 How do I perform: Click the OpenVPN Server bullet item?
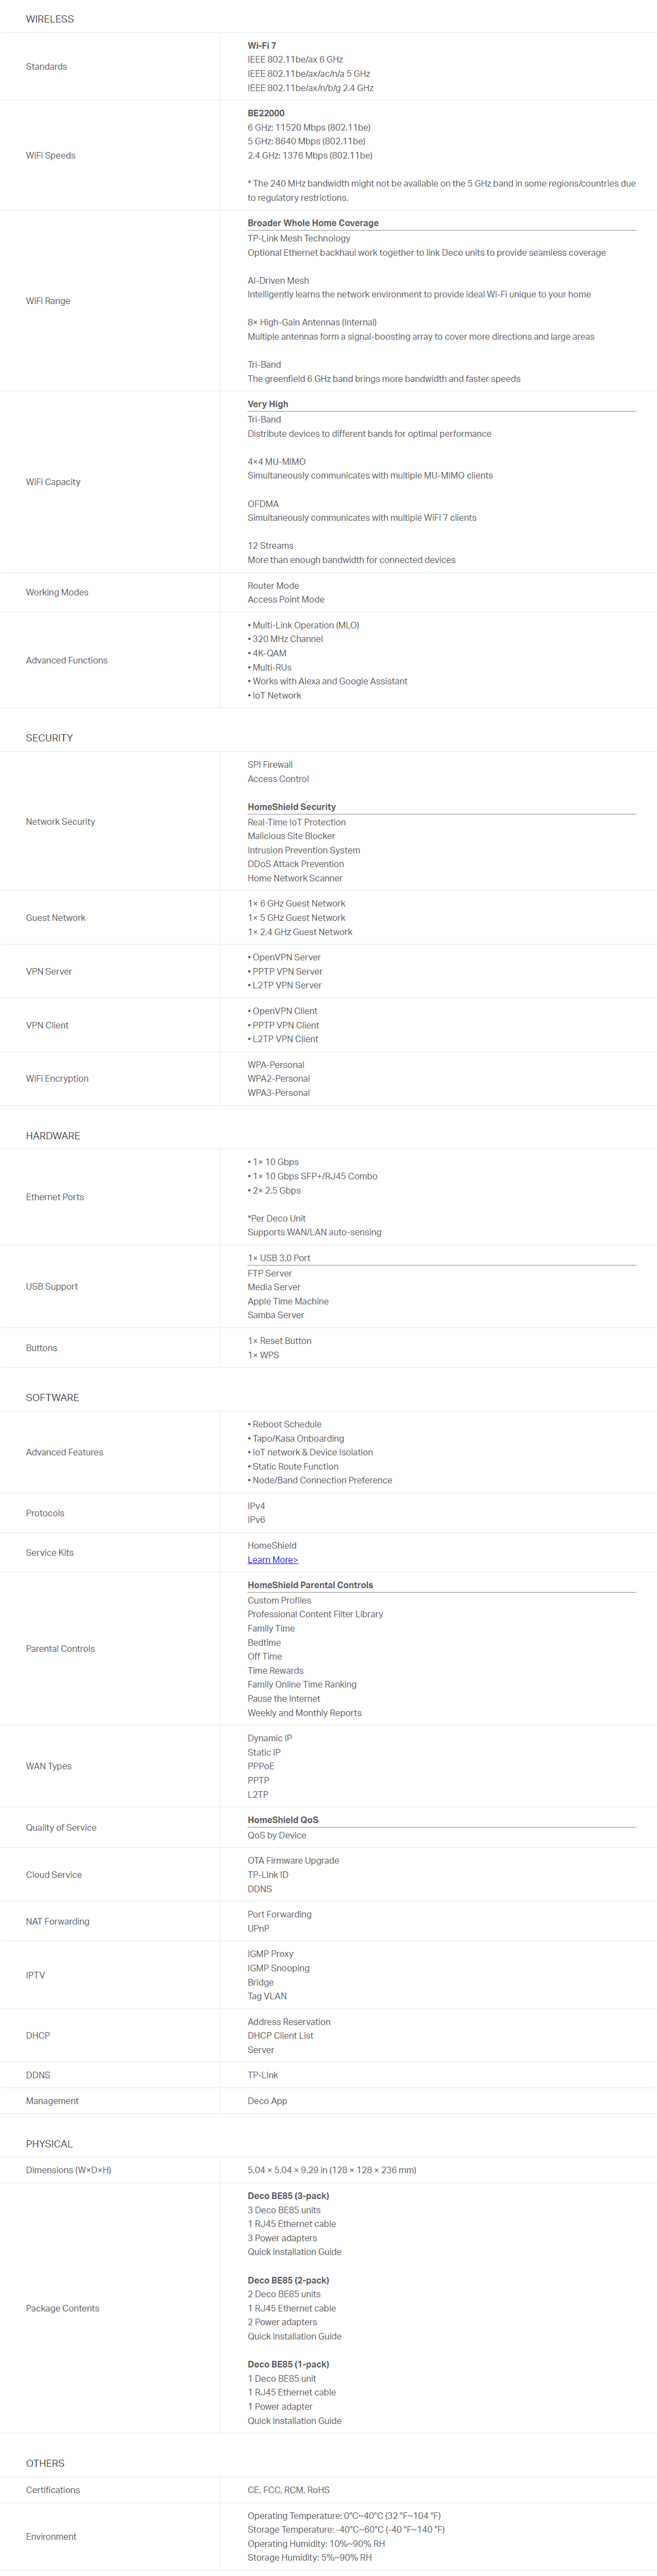(285, 957)
